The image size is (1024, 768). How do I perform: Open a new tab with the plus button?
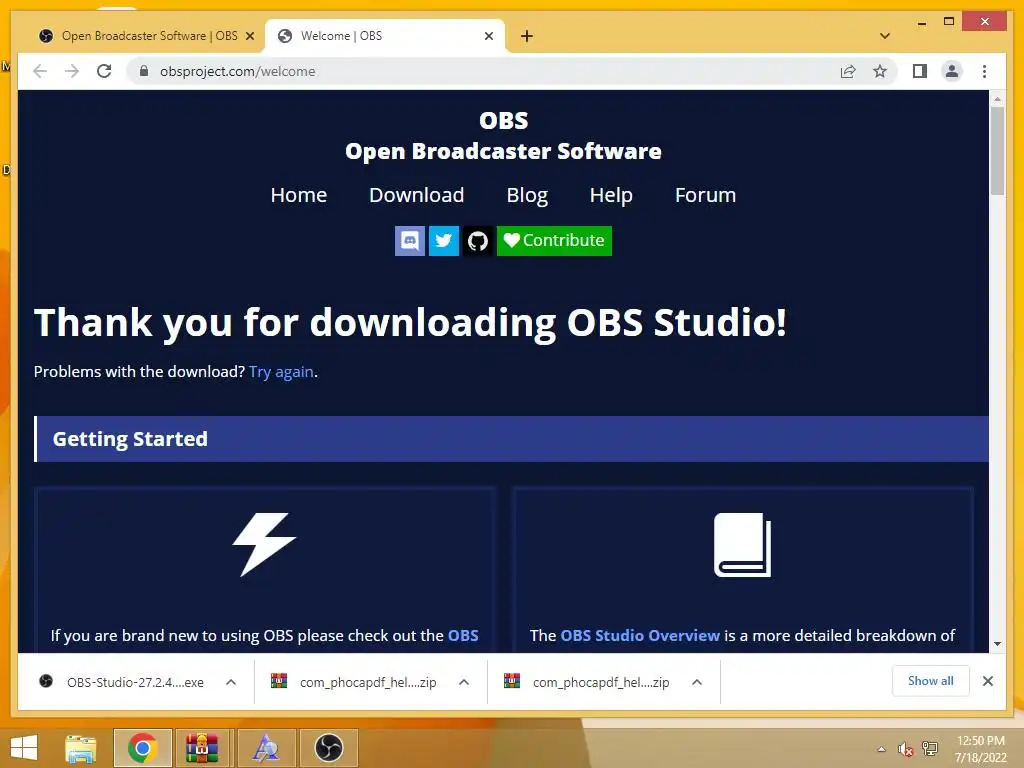(527, 36)
